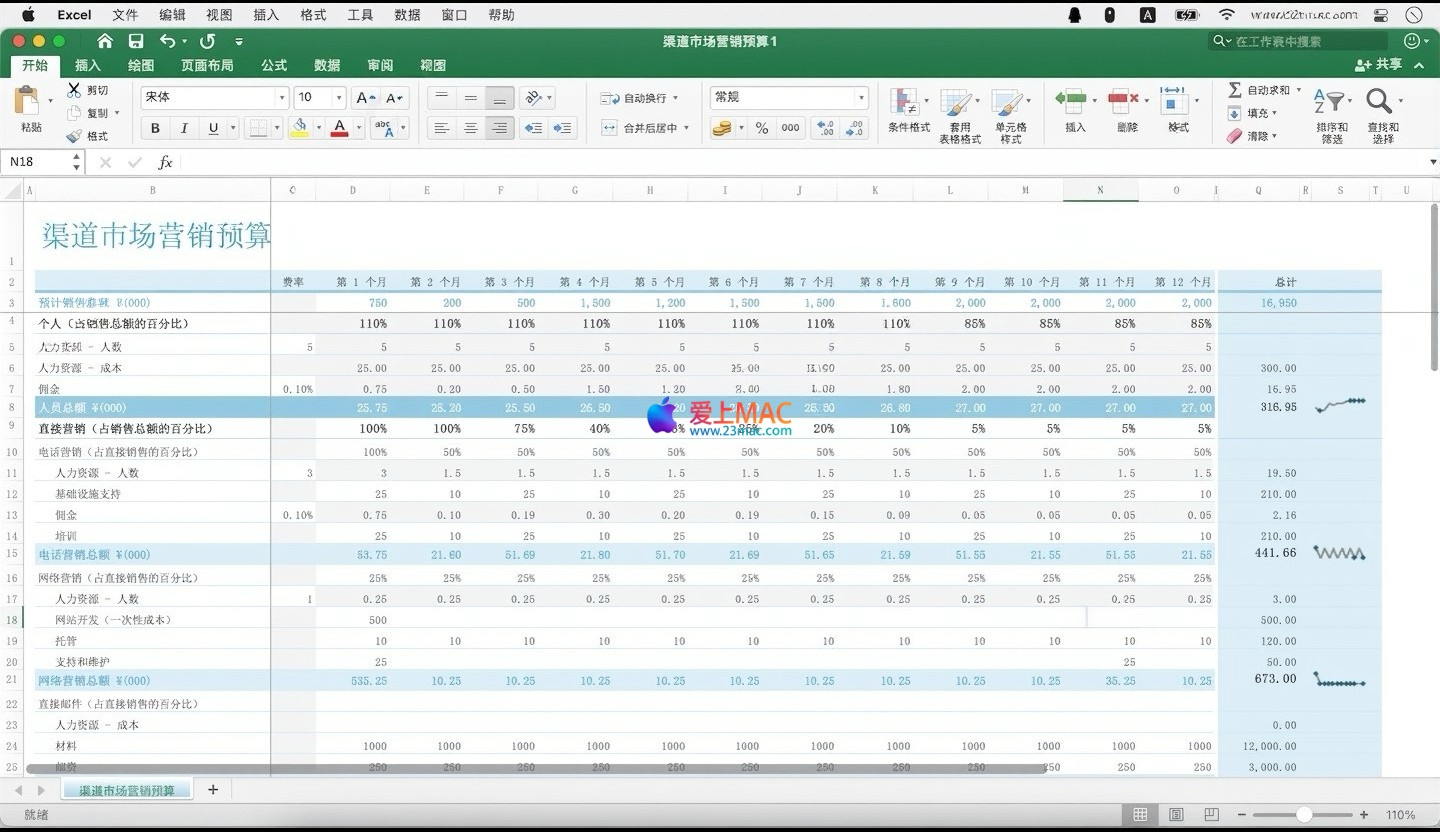1440x832 pixels.
Task: Click the Find and Select magnifier icon
Action: pyautogui.click(x=1380, y=102)
